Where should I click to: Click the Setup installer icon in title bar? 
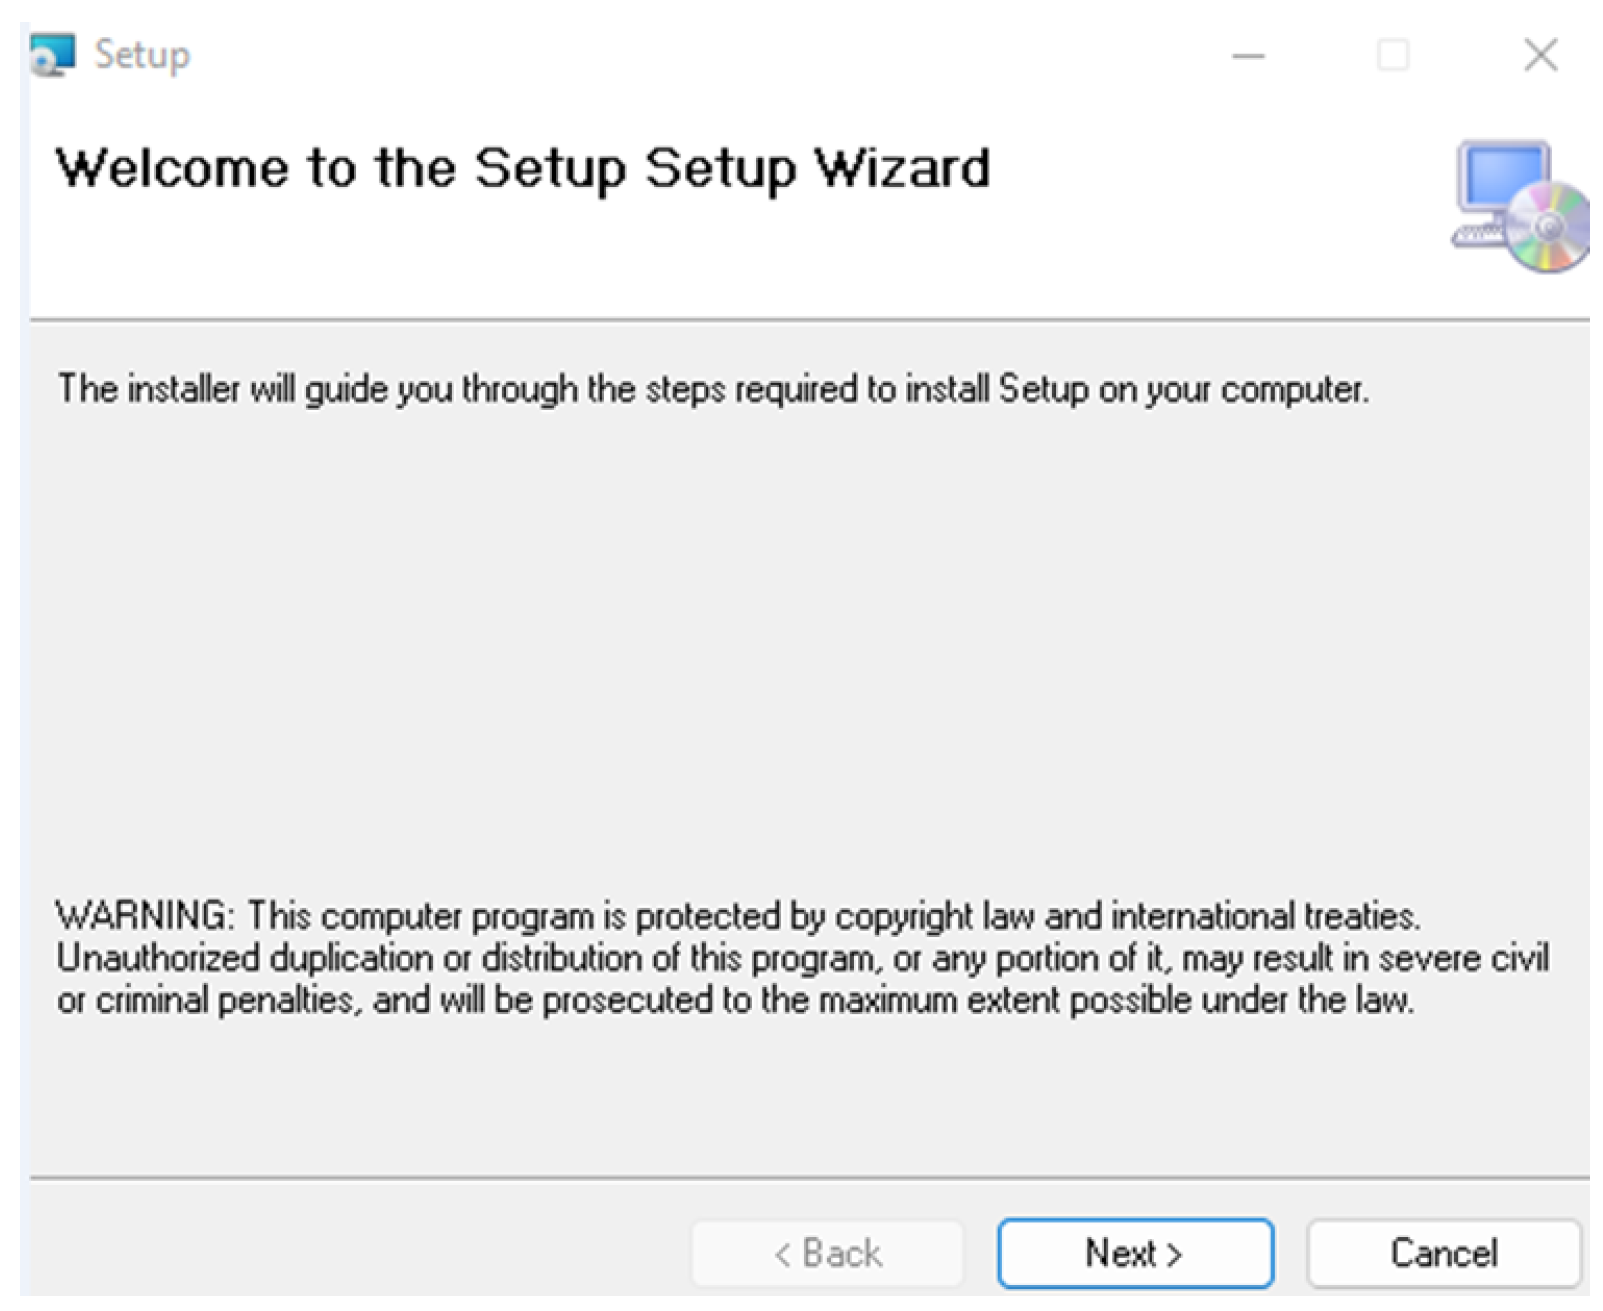coord(52,54)
